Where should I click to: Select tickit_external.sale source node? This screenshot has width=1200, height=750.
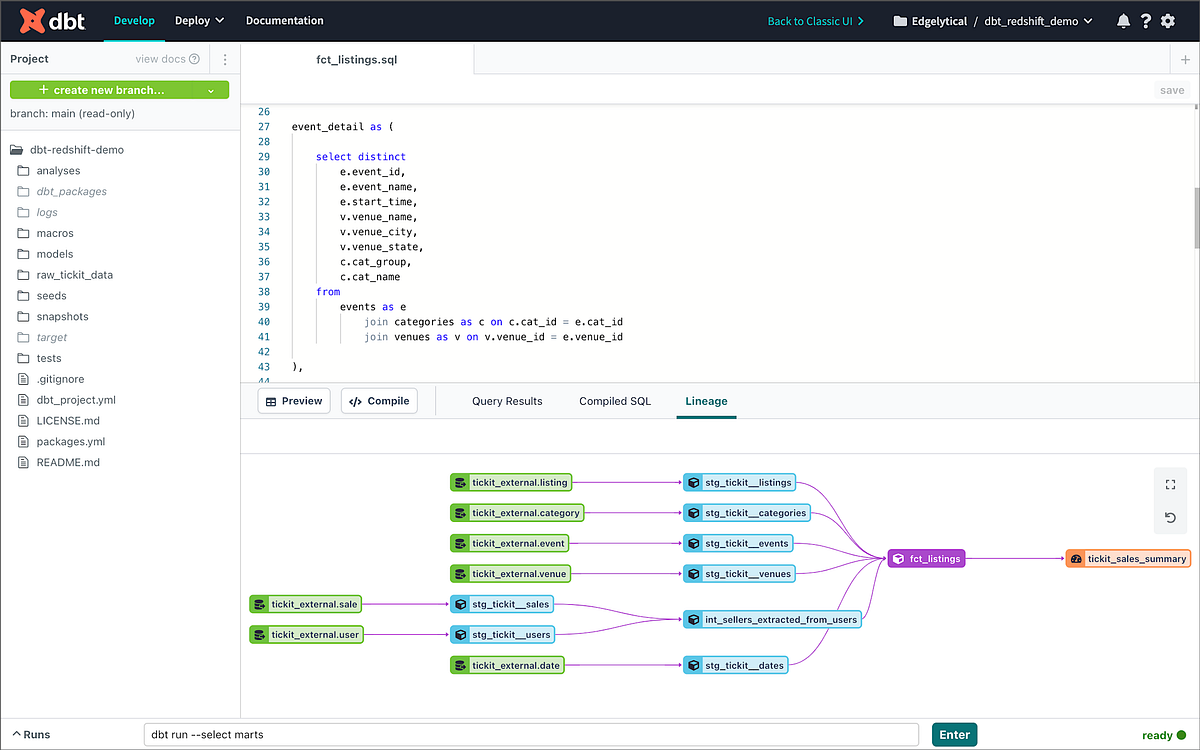(305, 604)
